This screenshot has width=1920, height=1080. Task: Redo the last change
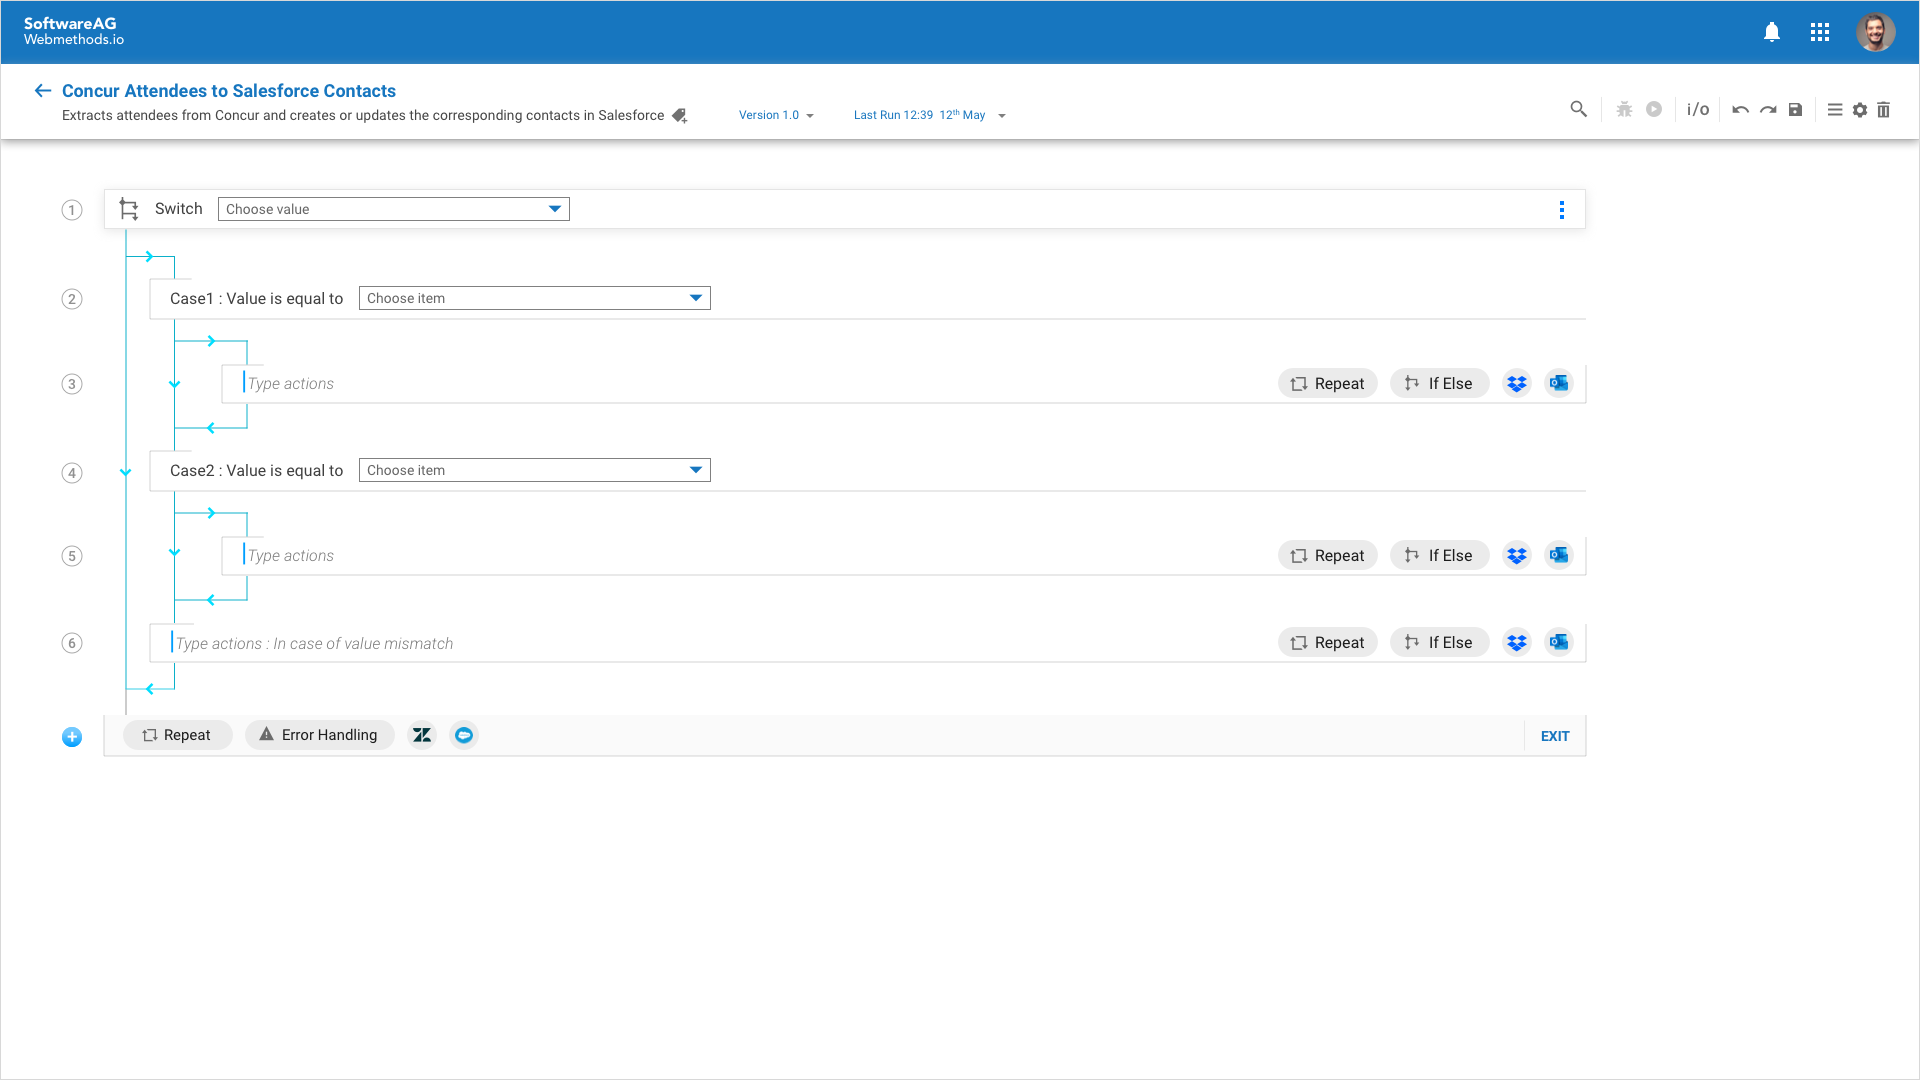coord(1768,110)
